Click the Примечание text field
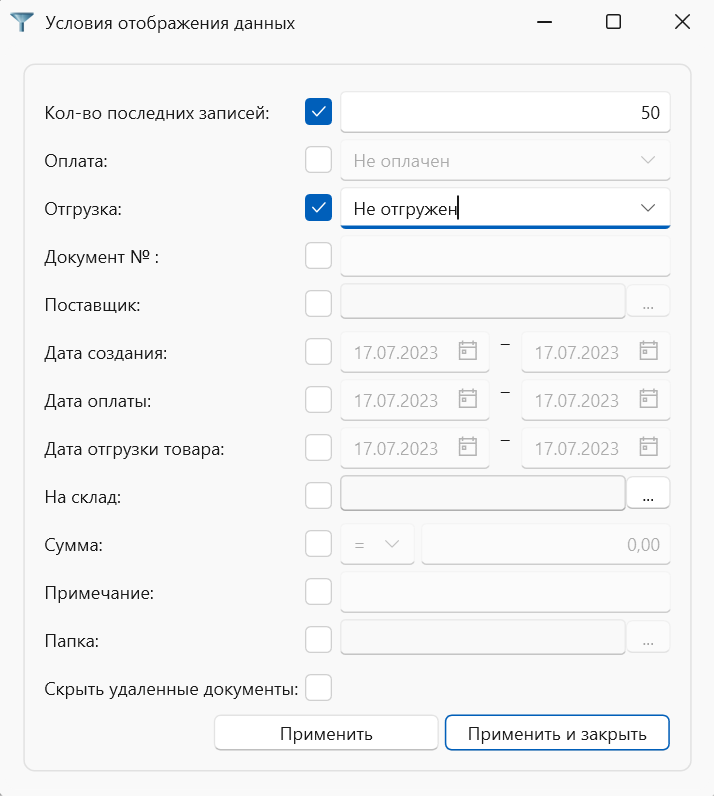The height and width of the screenshot is (796, 714). (x=505, y=592)
